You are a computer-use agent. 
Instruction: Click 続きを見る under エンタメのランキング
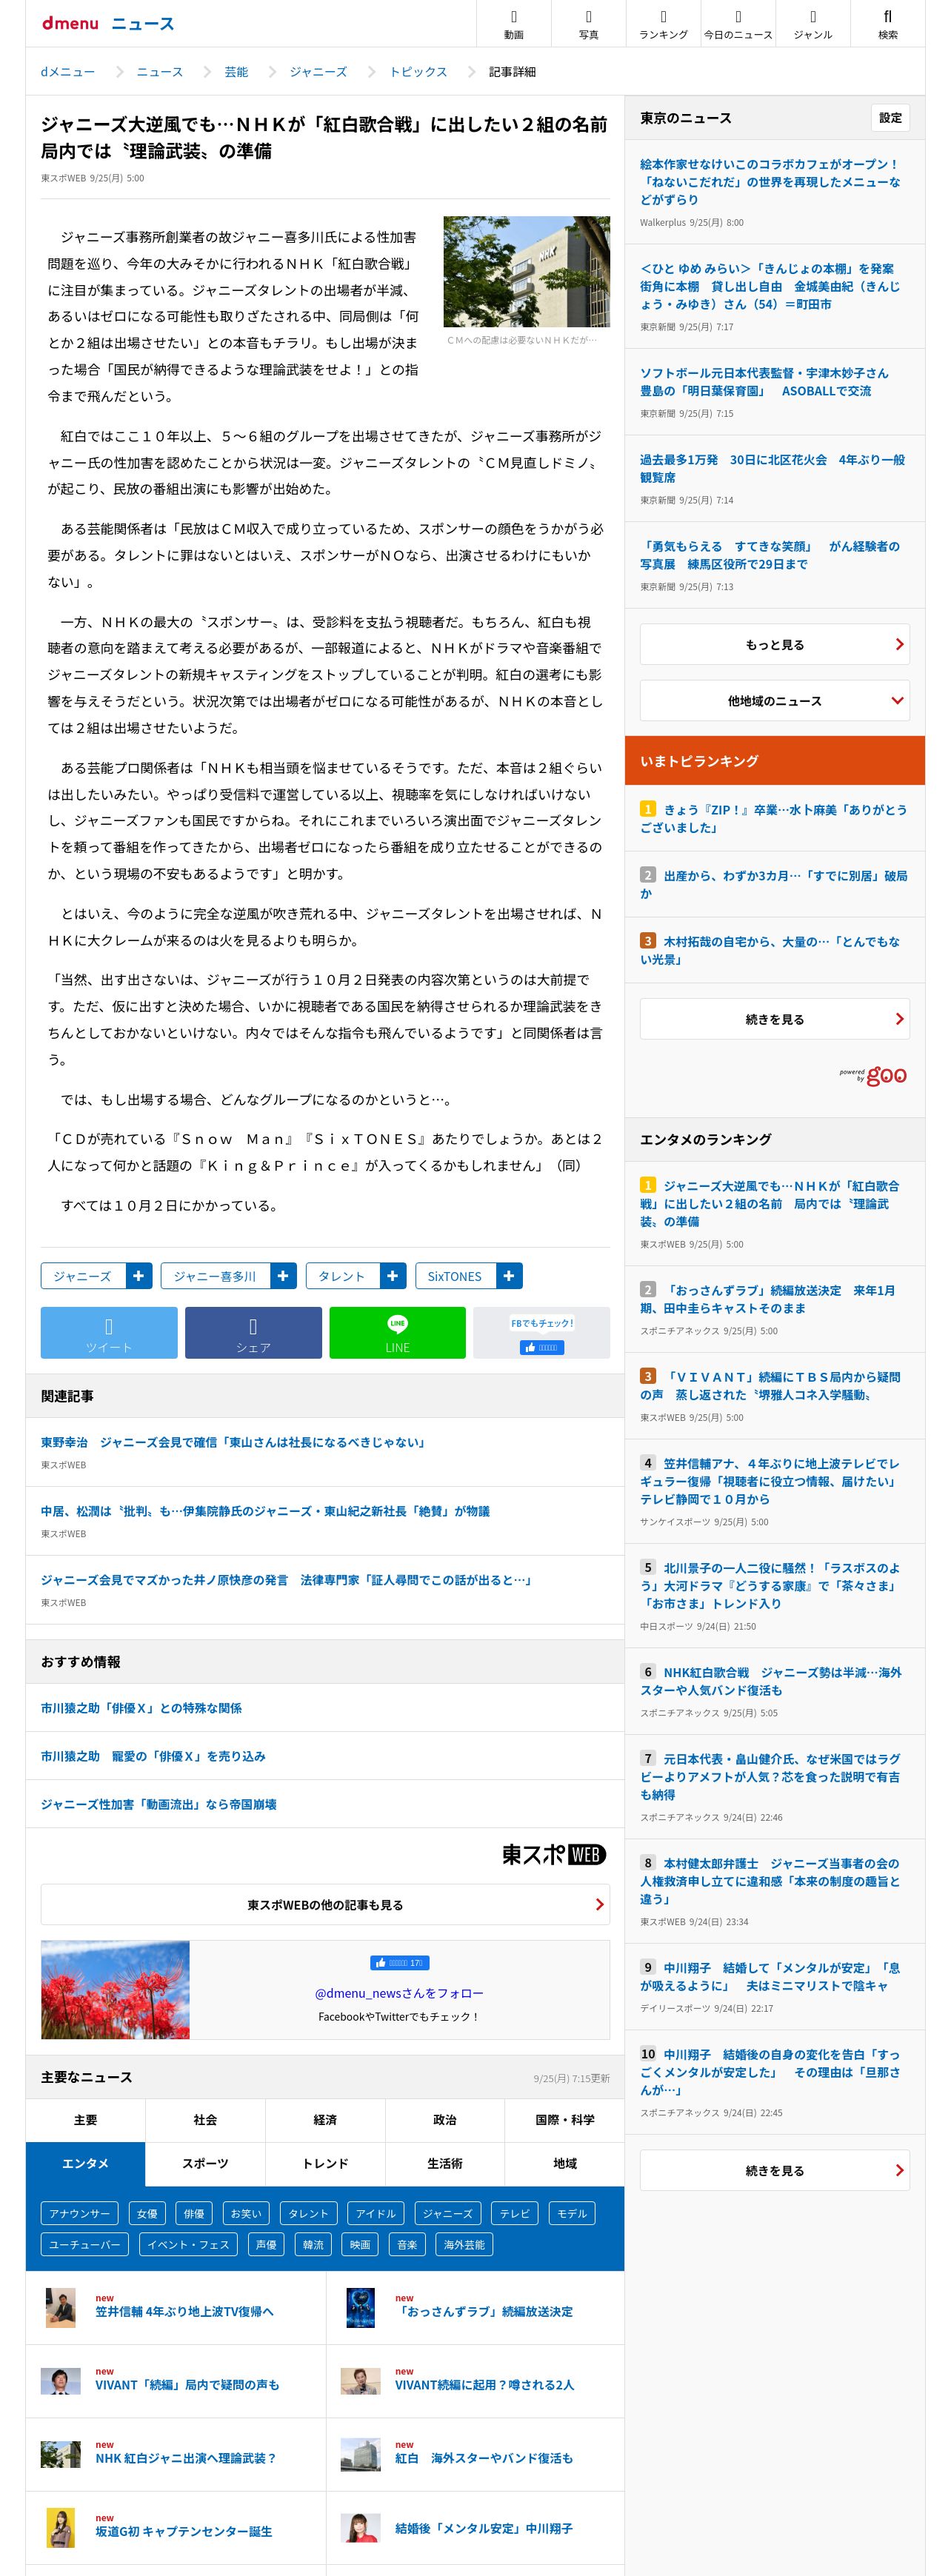[775, 2170]
